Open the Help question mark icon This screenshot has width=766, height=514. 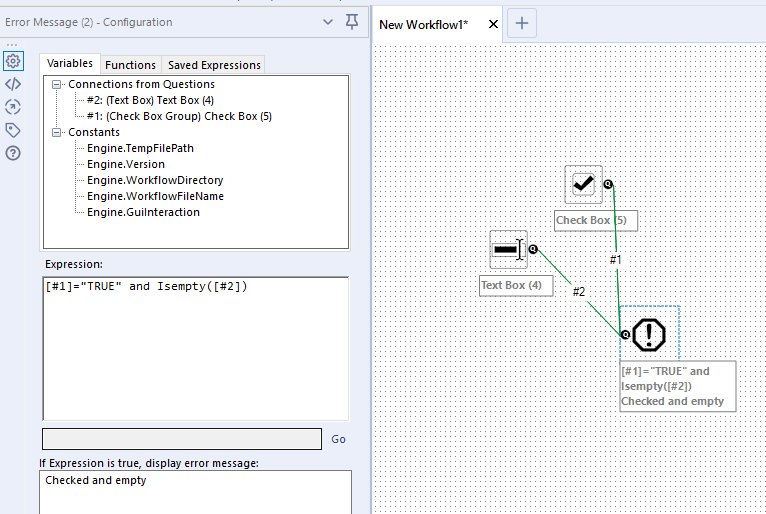(13, 153)
